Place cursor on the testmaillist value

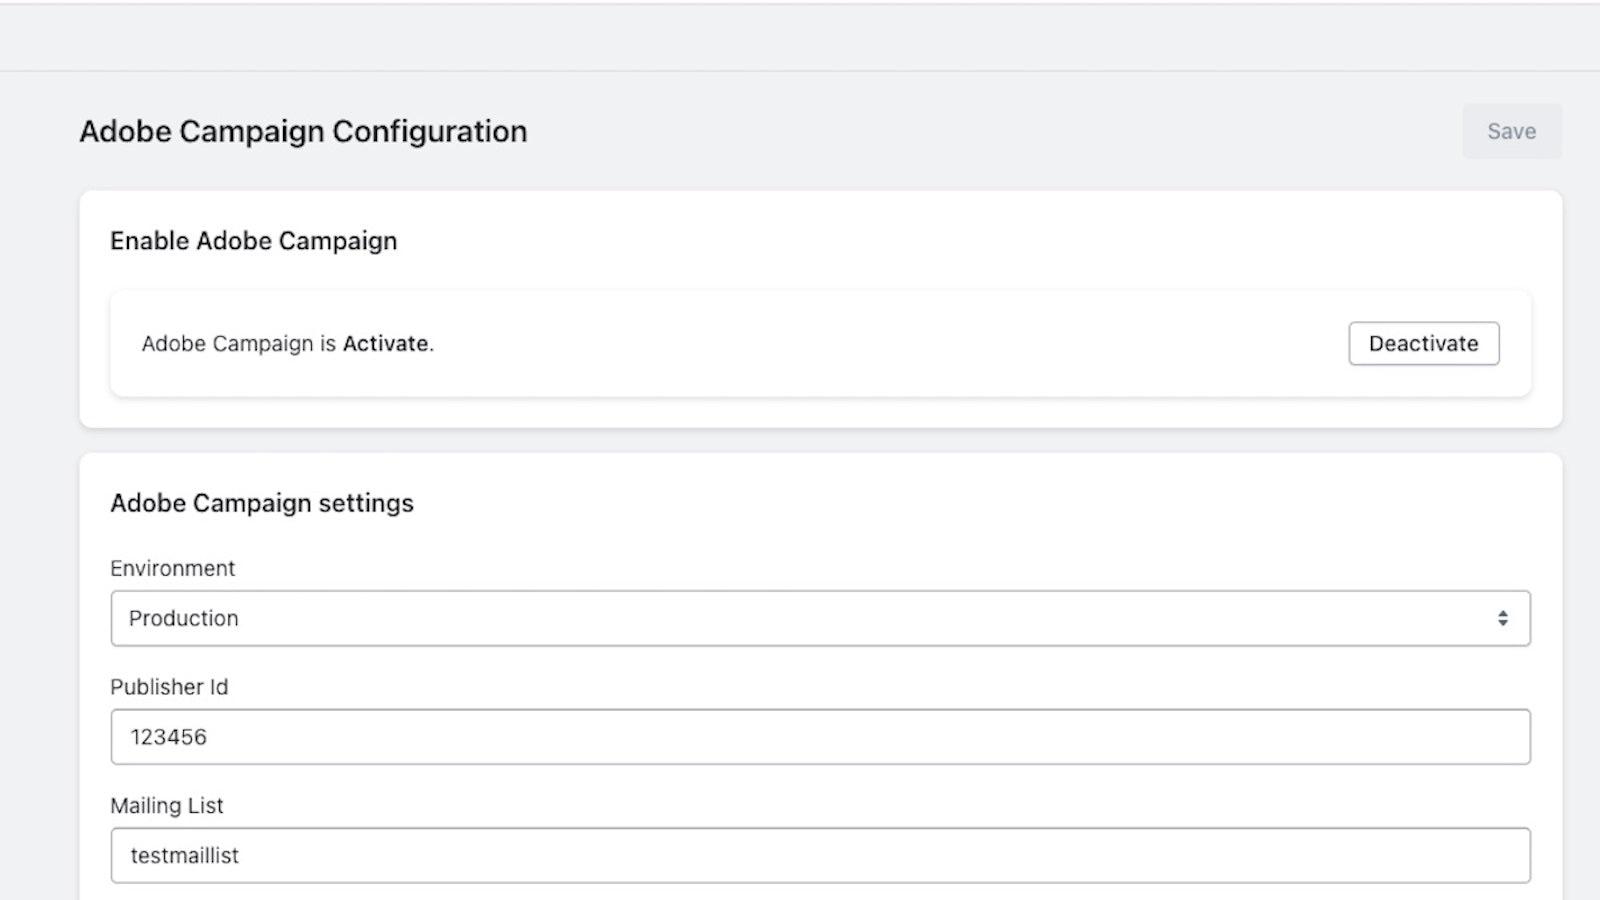point(185,856)
